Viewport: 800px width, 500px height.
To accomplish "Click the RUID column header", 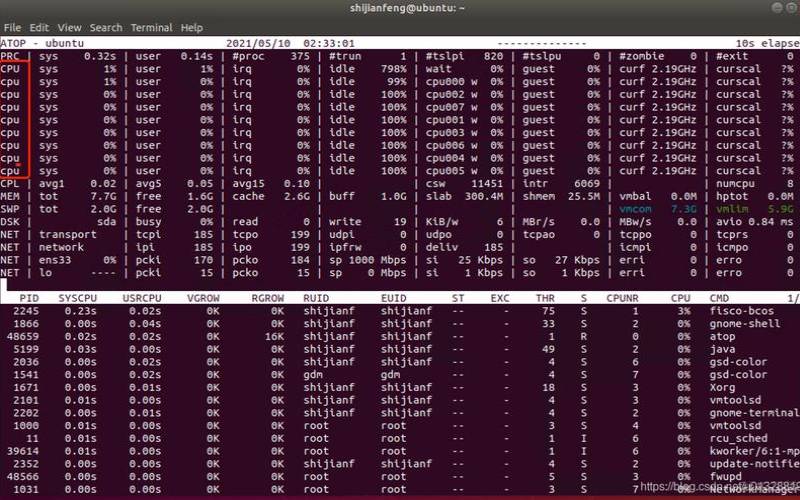I will 316,298.
